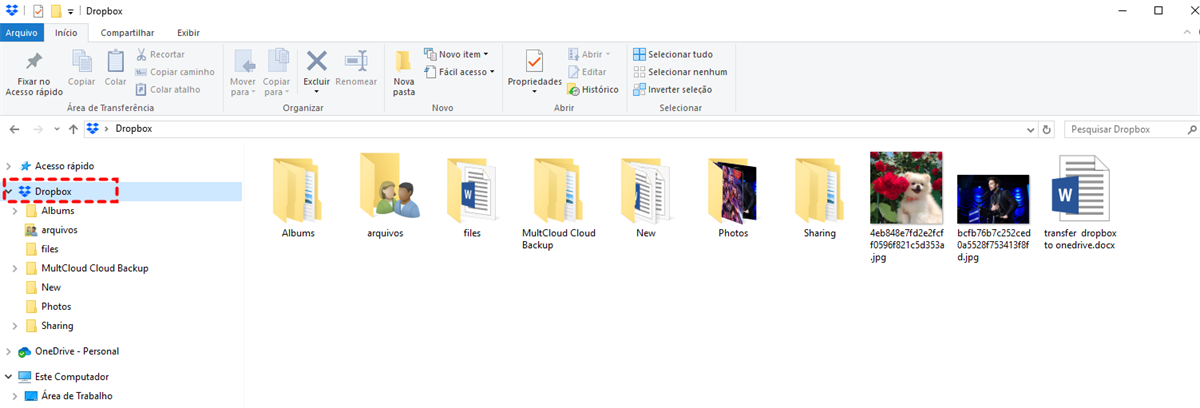This screenshot has width=1200, height=408.
Task: Select arquivos in navigation tree
Action: [59, 229]
